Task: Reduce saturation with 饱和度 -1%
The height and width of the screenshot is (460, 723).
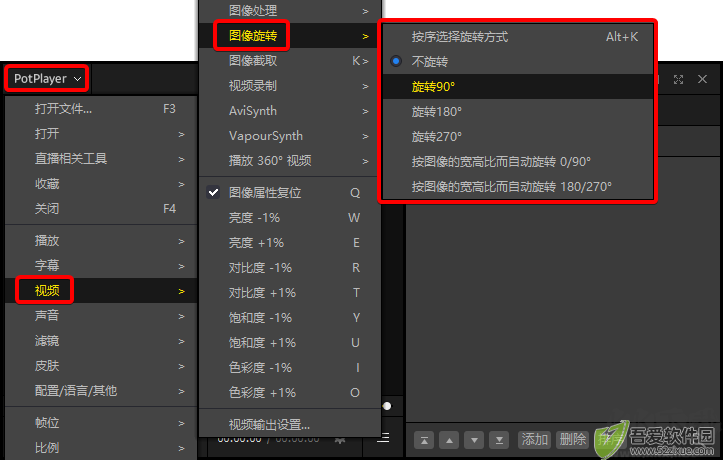Action: 290,318
